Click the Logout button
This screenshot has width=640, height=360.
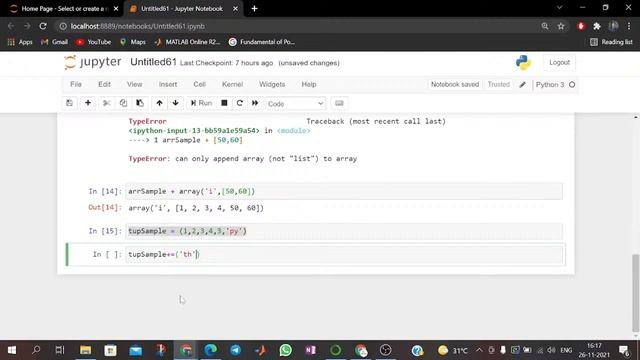(559, 62)
